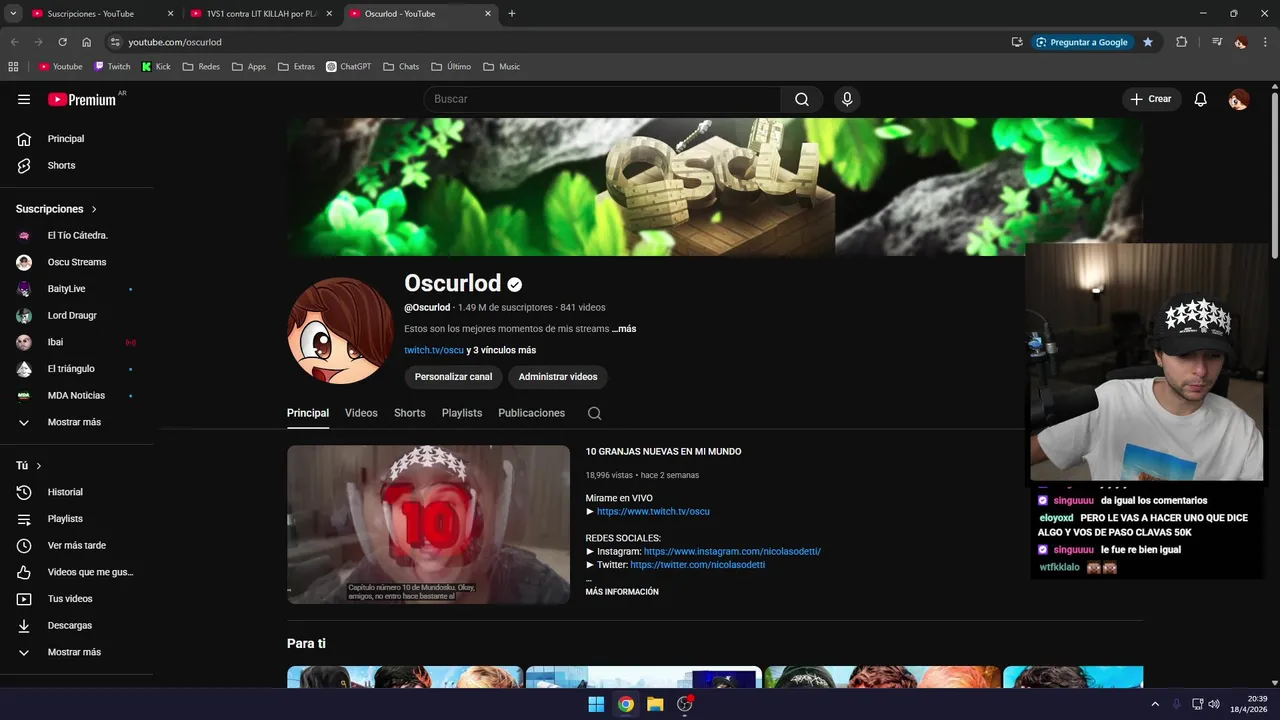Open the twitter.com/nicolasodetti link
The width and height of the screenshot is (1280, 720).
[698, 565]
